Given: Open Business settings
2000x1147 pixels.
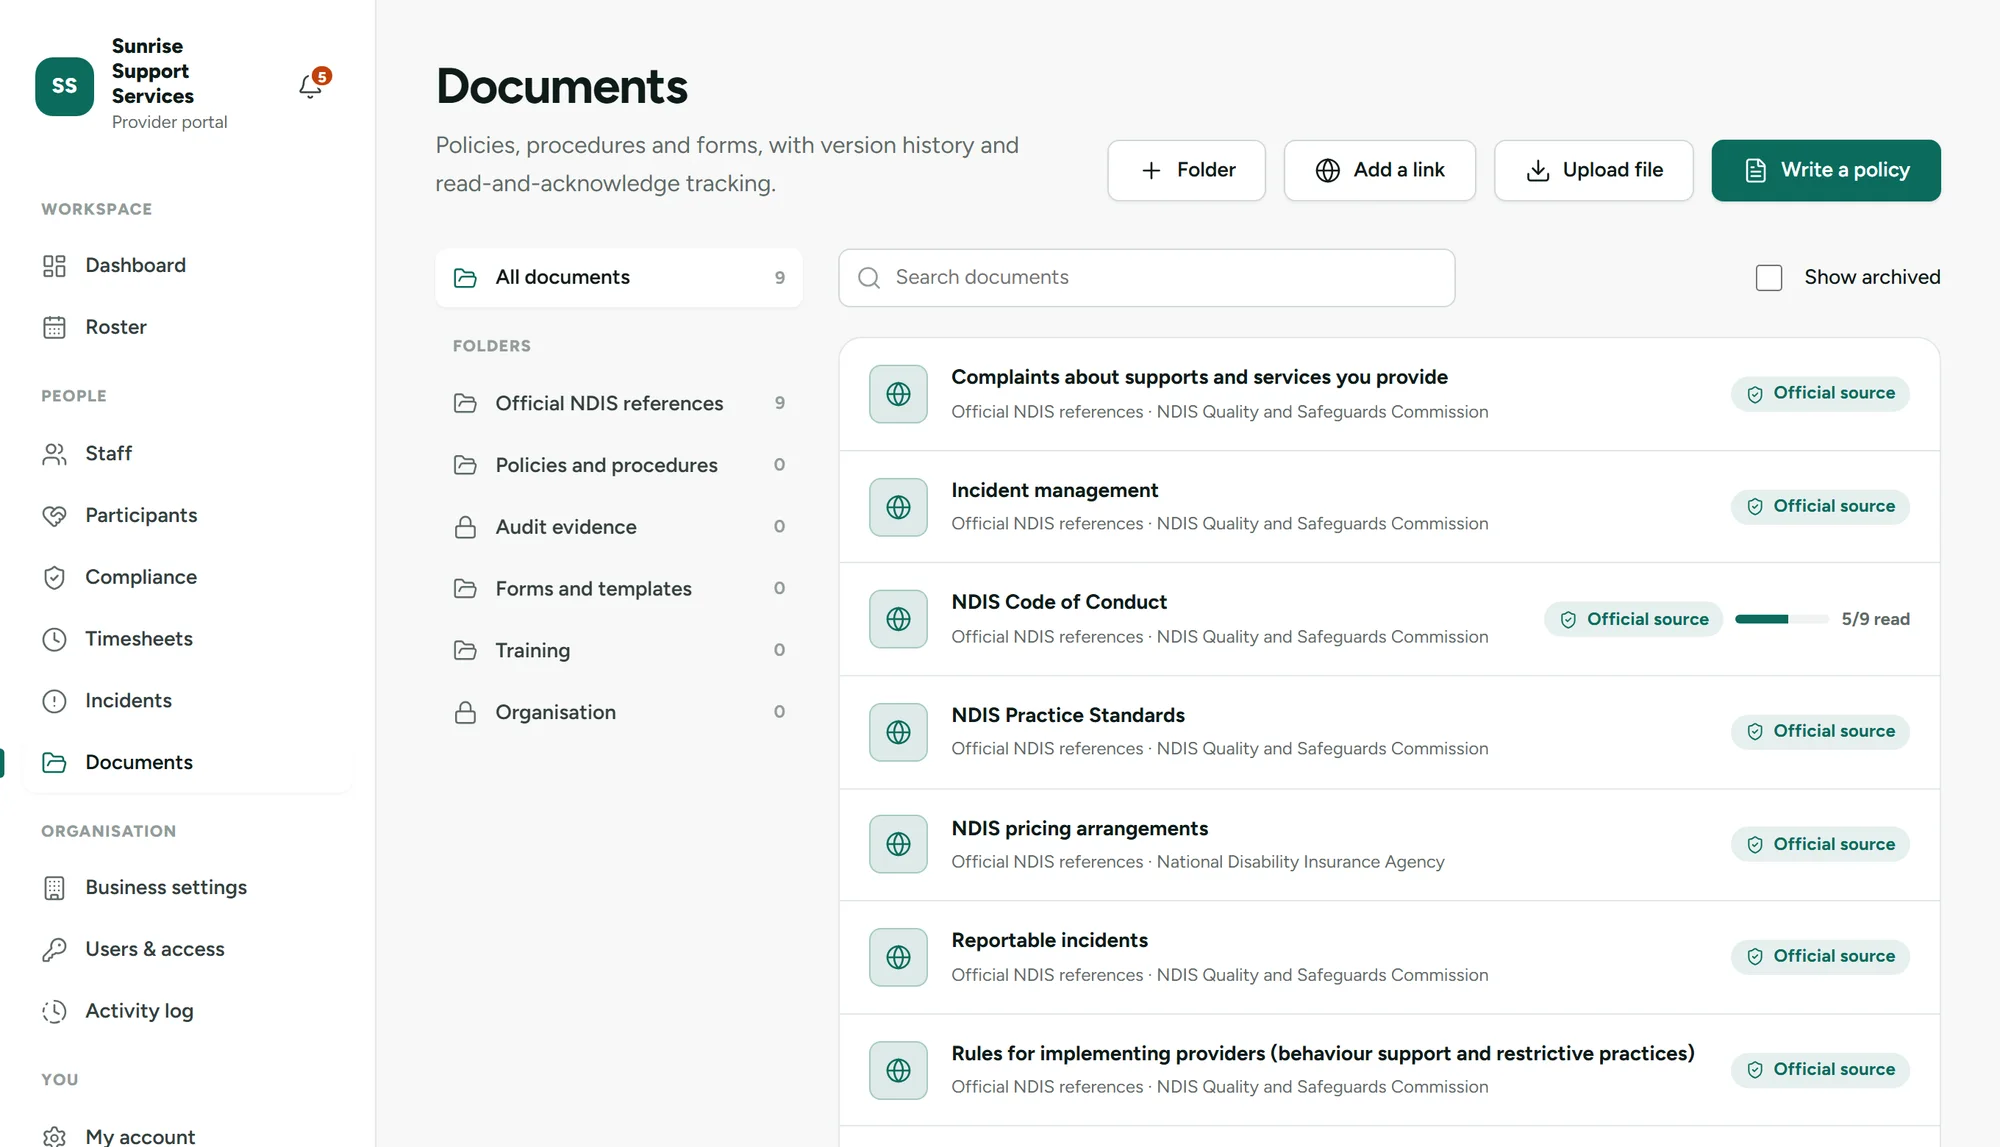Looking at the screenshot, I should click(188, 887).
